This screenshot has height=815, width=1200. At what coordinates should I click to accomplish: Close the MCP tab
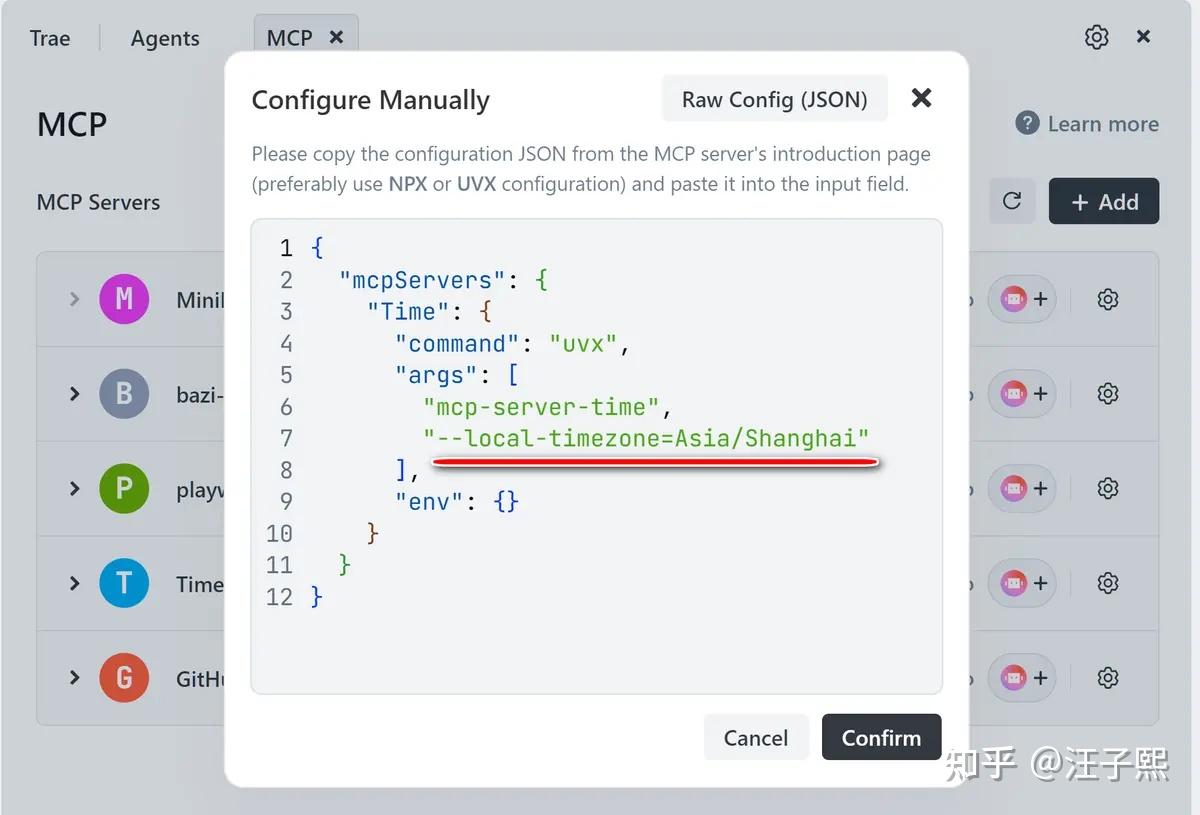click(x=336, y=37)
